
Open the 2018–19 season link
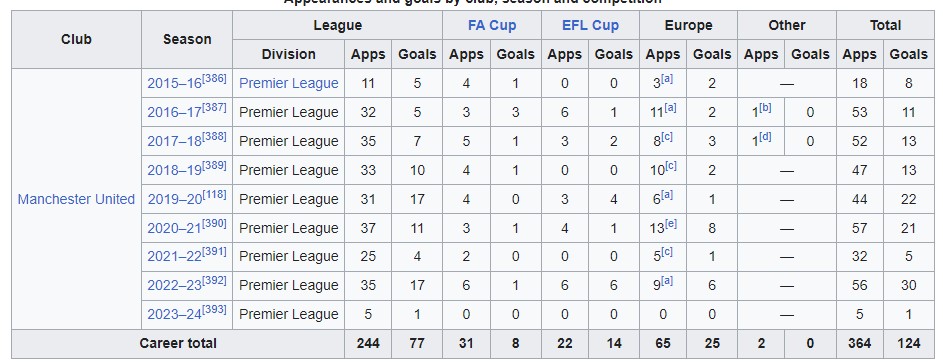(174, 170)
